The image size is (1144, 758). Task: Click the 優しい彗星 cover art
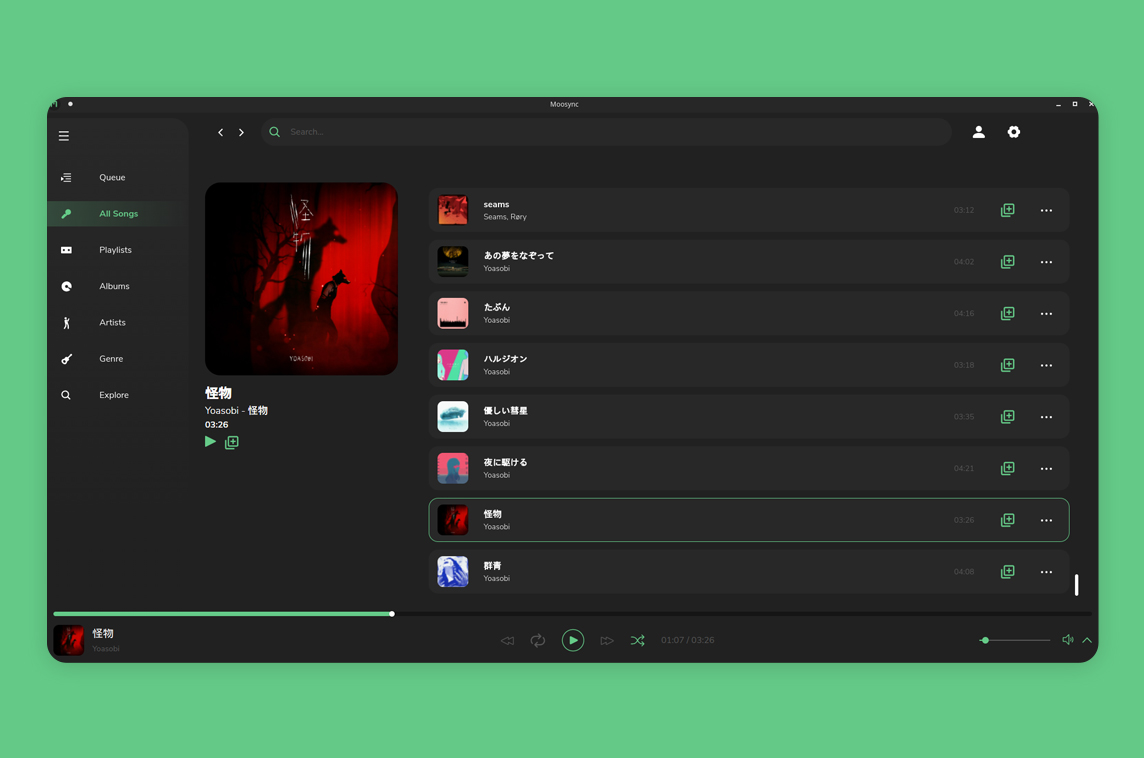click(452, 417)
